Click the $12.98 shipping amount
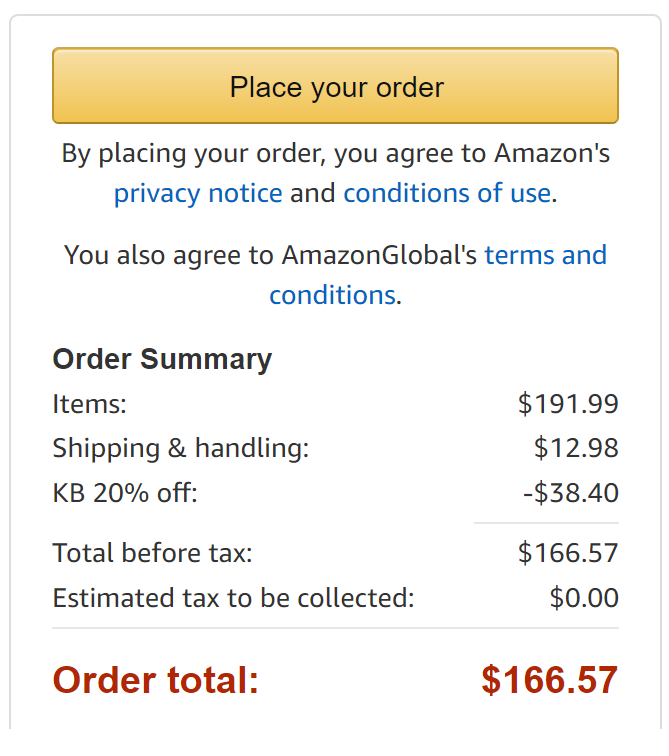The width and height of the screenshot is (669, 756). (576, 448)
